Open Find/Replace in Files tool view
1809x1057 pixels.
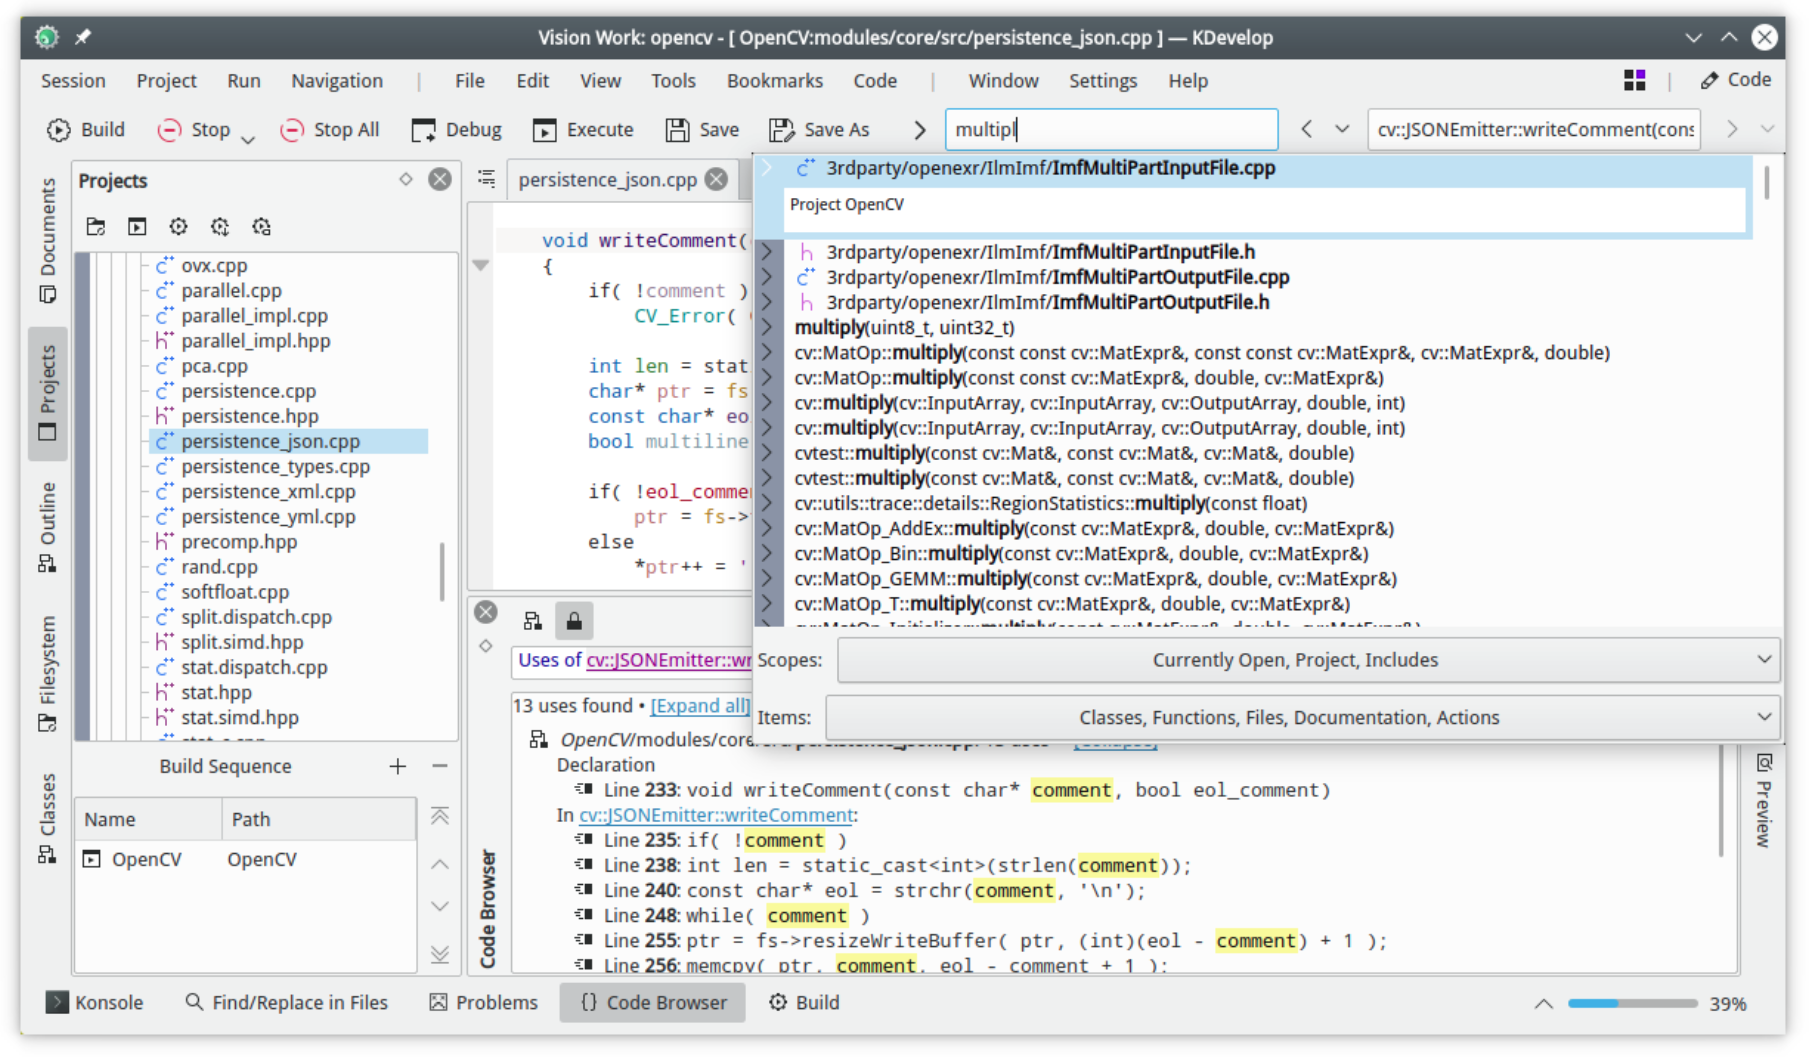click(286, 1002)
